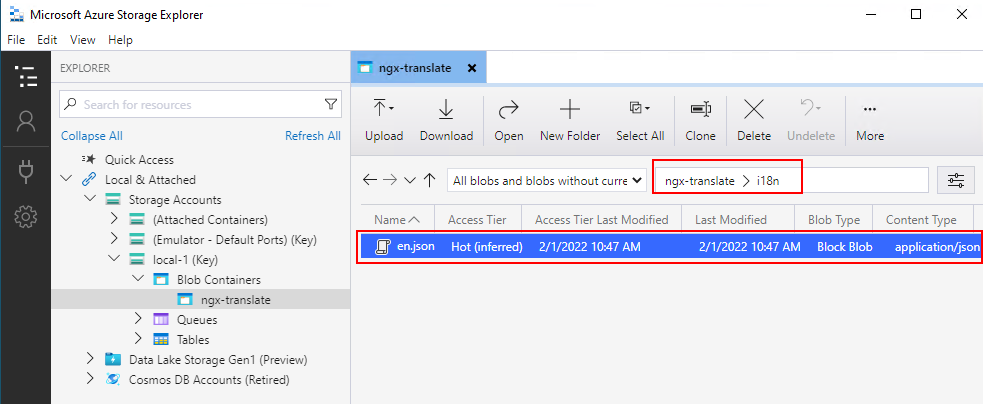The width and height of the screenshot is (983, 404).
Task: Sort by the Access Tier column header
Action: [476, 220]
